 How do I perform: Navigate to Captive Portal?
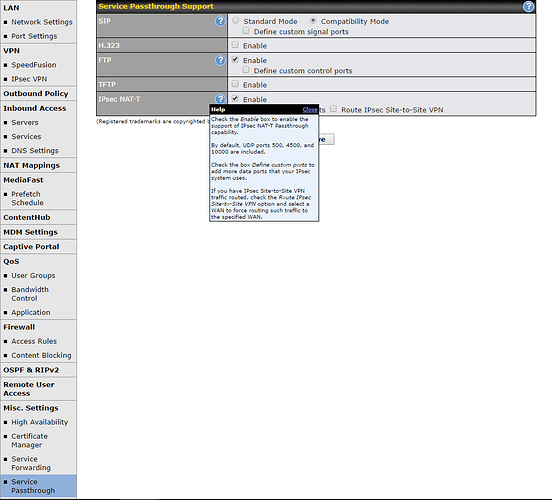pyautogui.click(x=31, y=247)
